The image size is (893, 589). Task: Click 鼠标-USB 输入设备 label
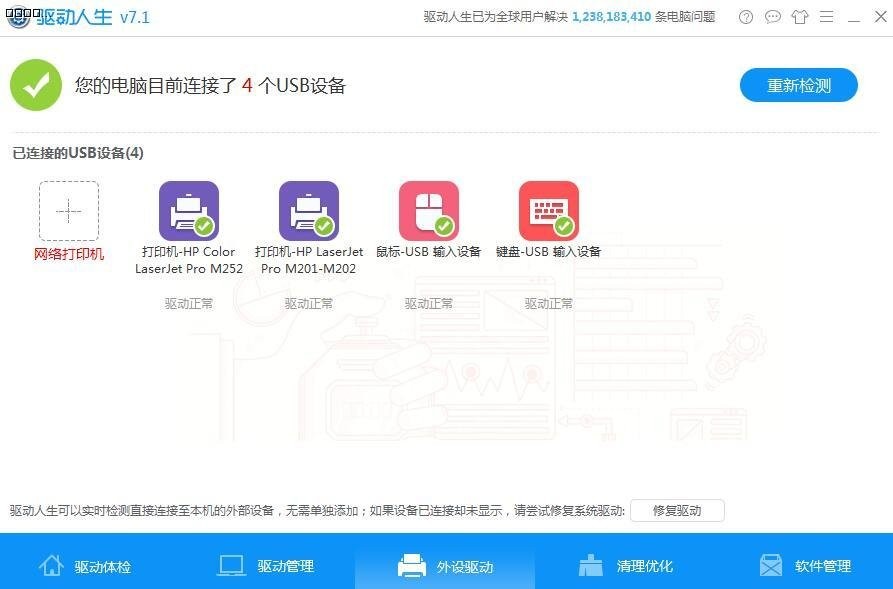pyautogui.click(x=429, y=252)
